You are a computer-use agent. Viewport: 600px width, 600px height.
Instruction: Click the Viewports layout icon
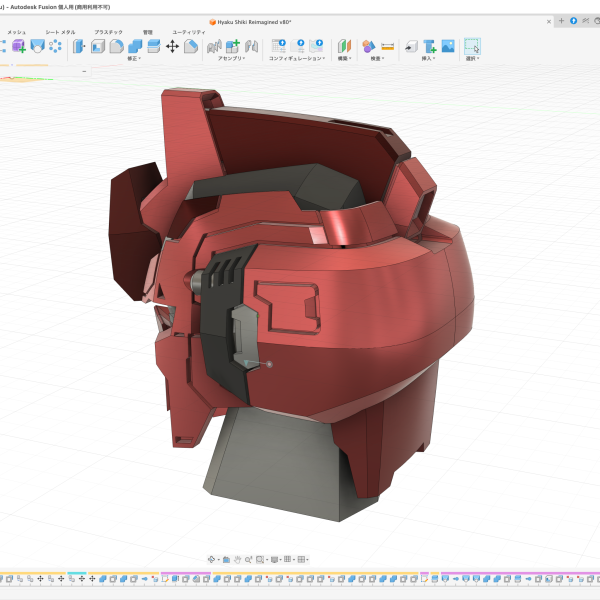pos(301,559)
